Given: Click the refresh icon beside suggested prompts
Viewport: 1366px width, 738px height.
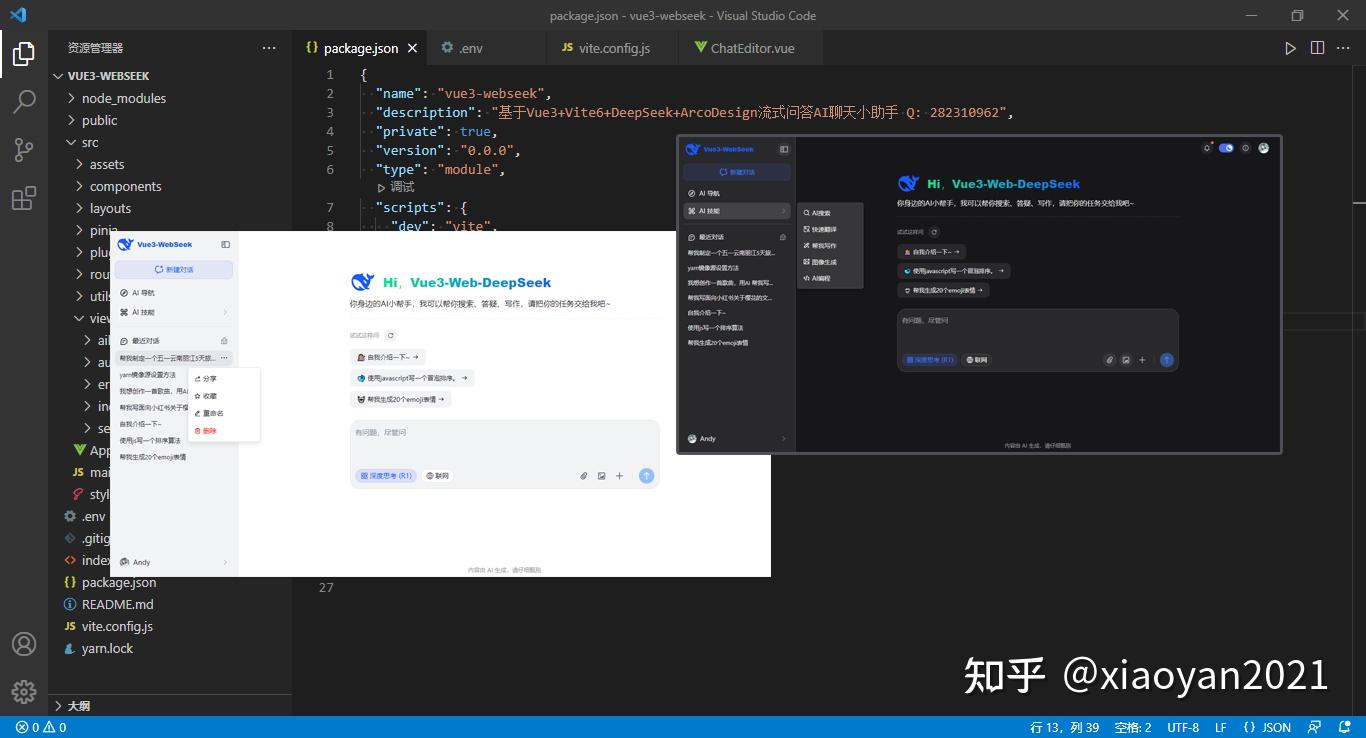Looking at the screenshot, I should 391,336.
